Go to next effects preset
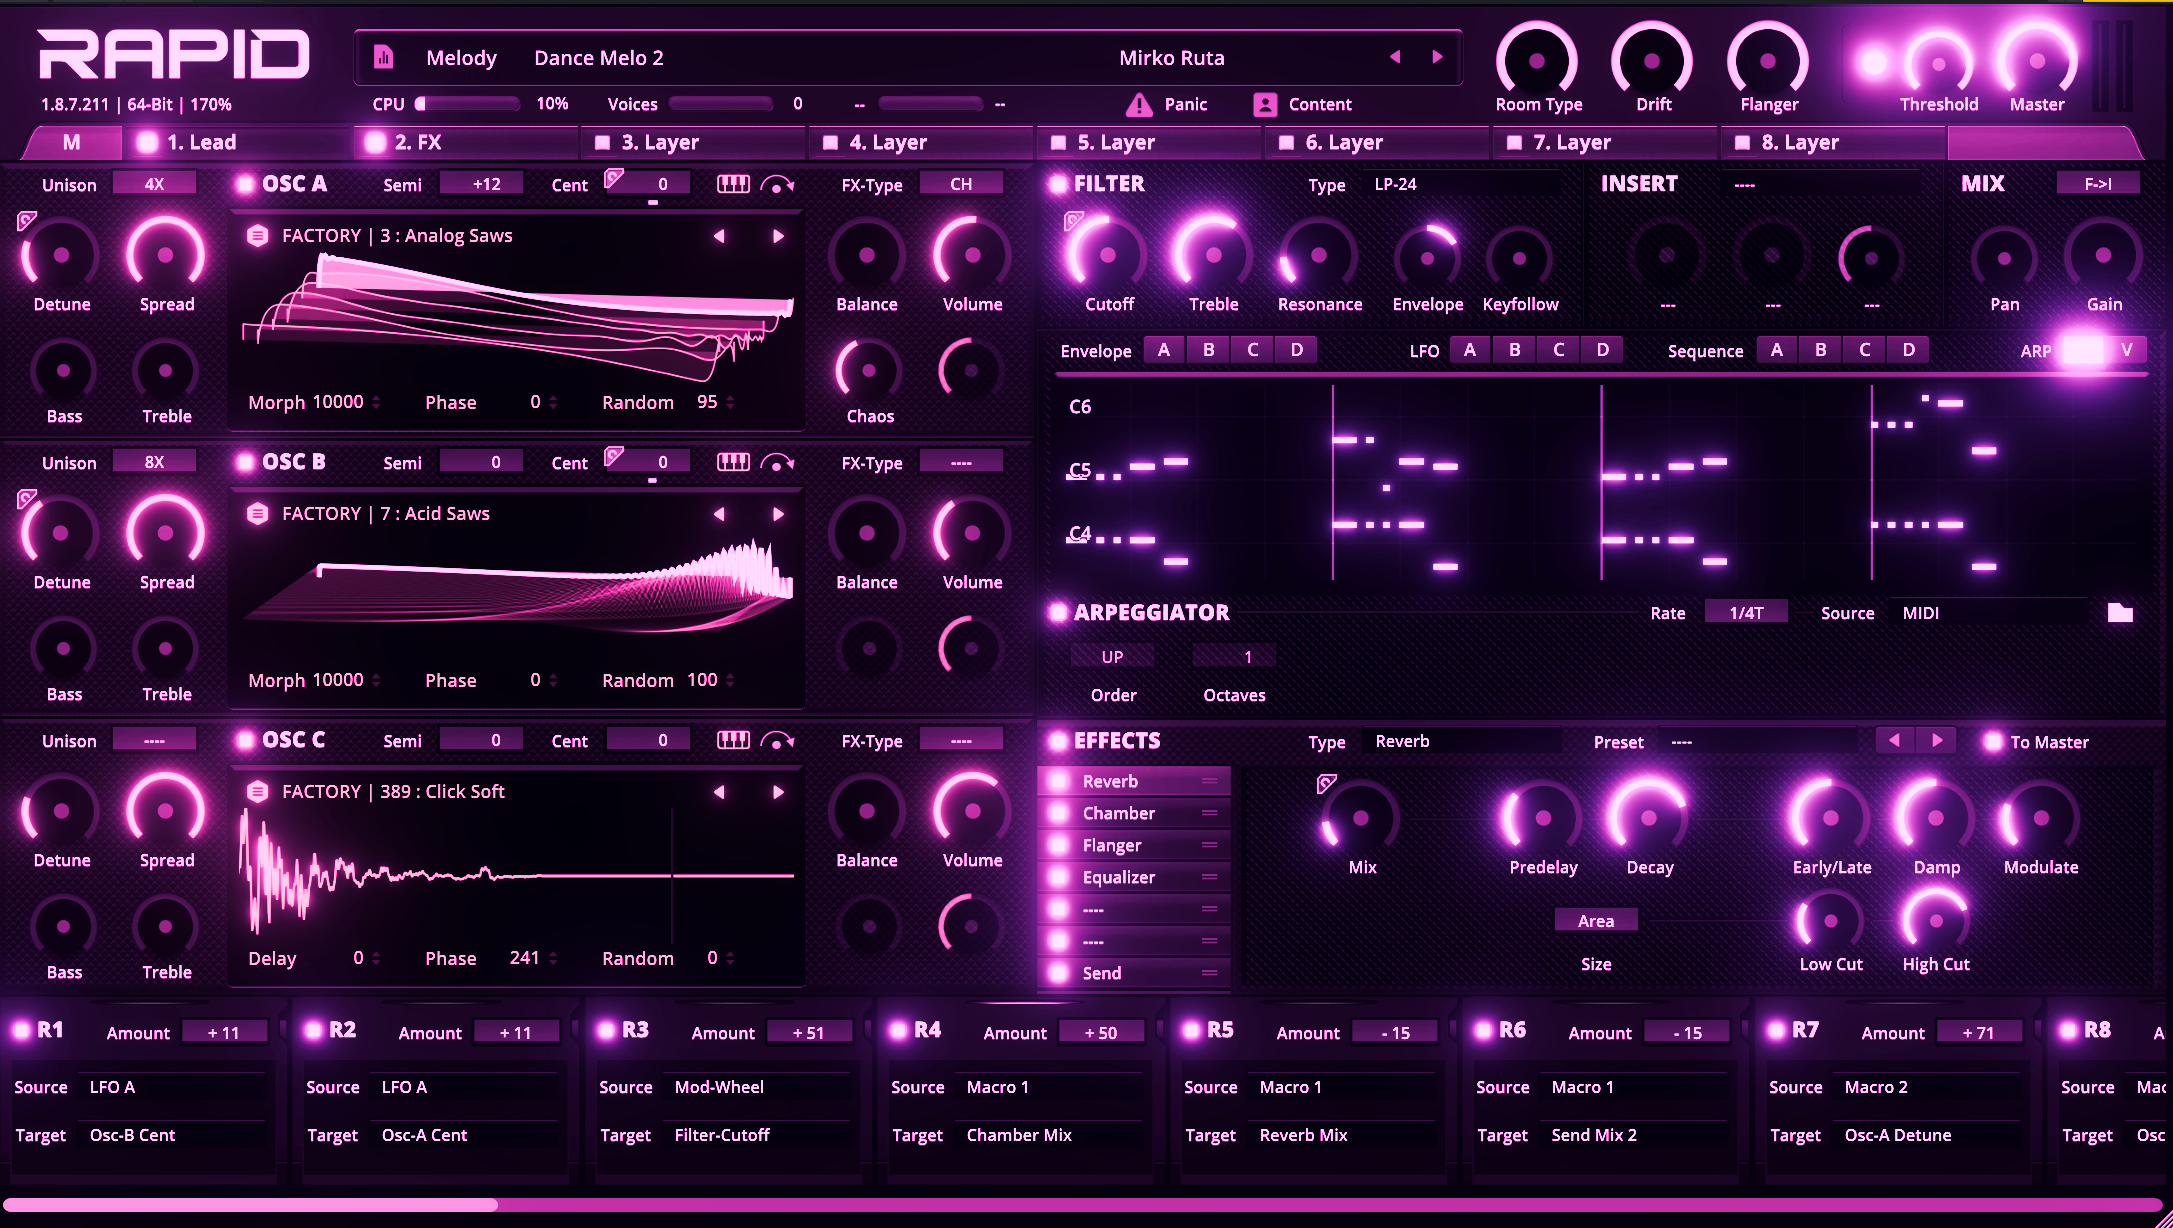The height and width of the screenshot is (1228, 2173). tap(1938, 740)
